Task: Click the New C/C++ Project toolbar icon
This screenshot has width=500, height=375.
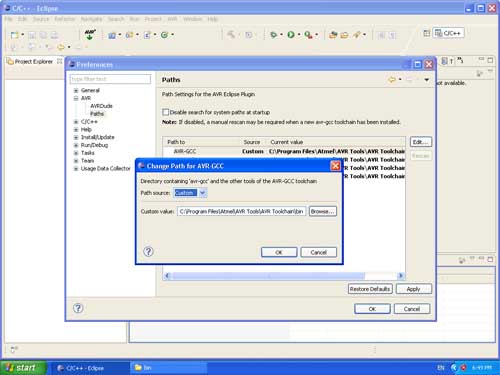Action: click(x=112, y=35)
